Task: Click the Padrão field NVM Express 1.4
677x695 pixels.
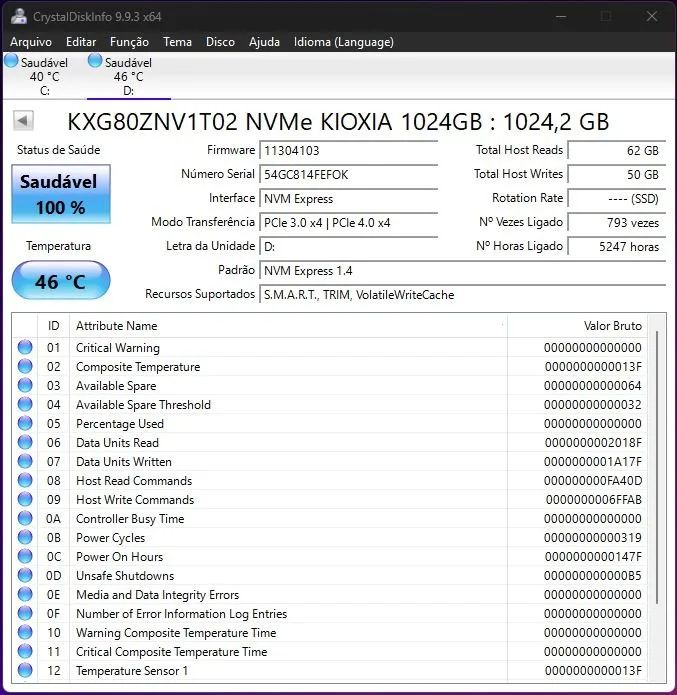Action: click(462, 270)
